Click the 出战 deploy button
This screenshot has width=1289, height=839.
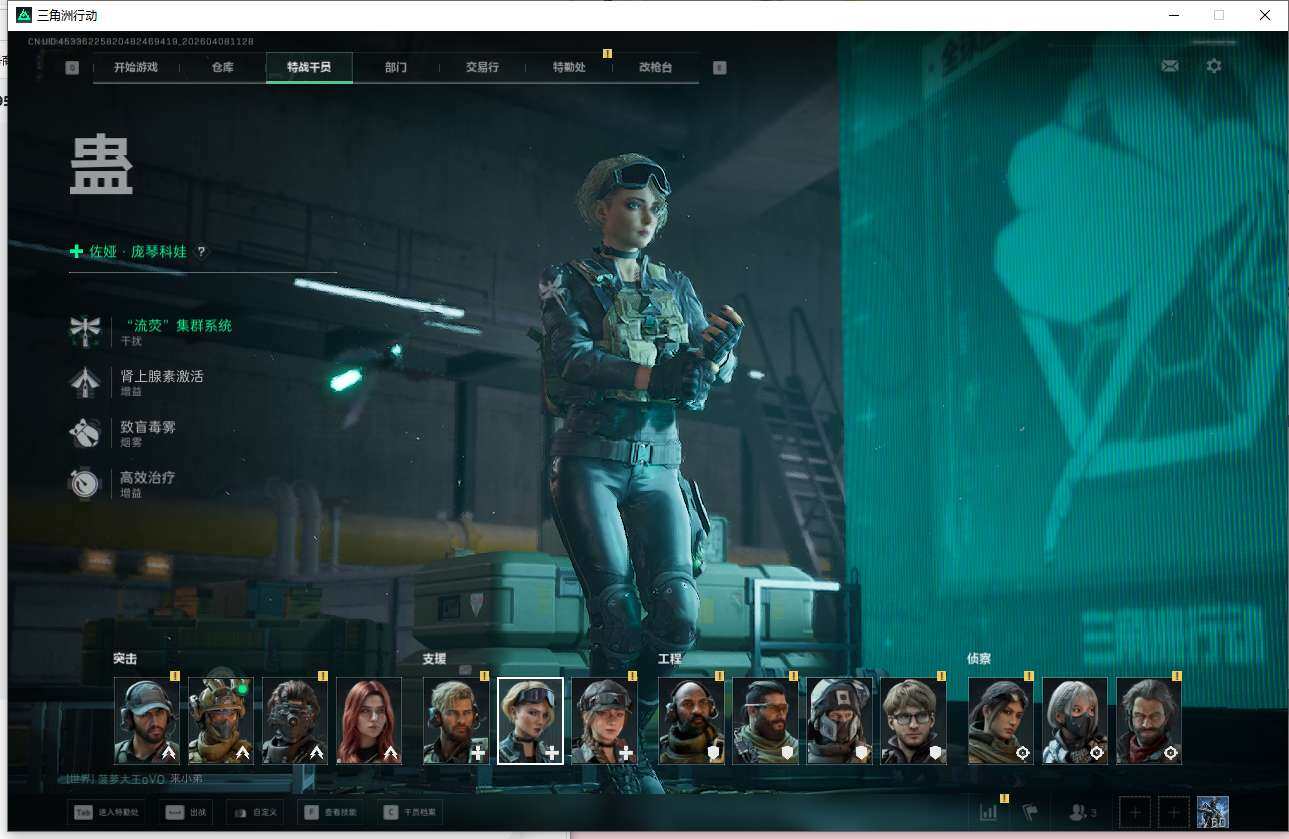[x=186, y=812]
